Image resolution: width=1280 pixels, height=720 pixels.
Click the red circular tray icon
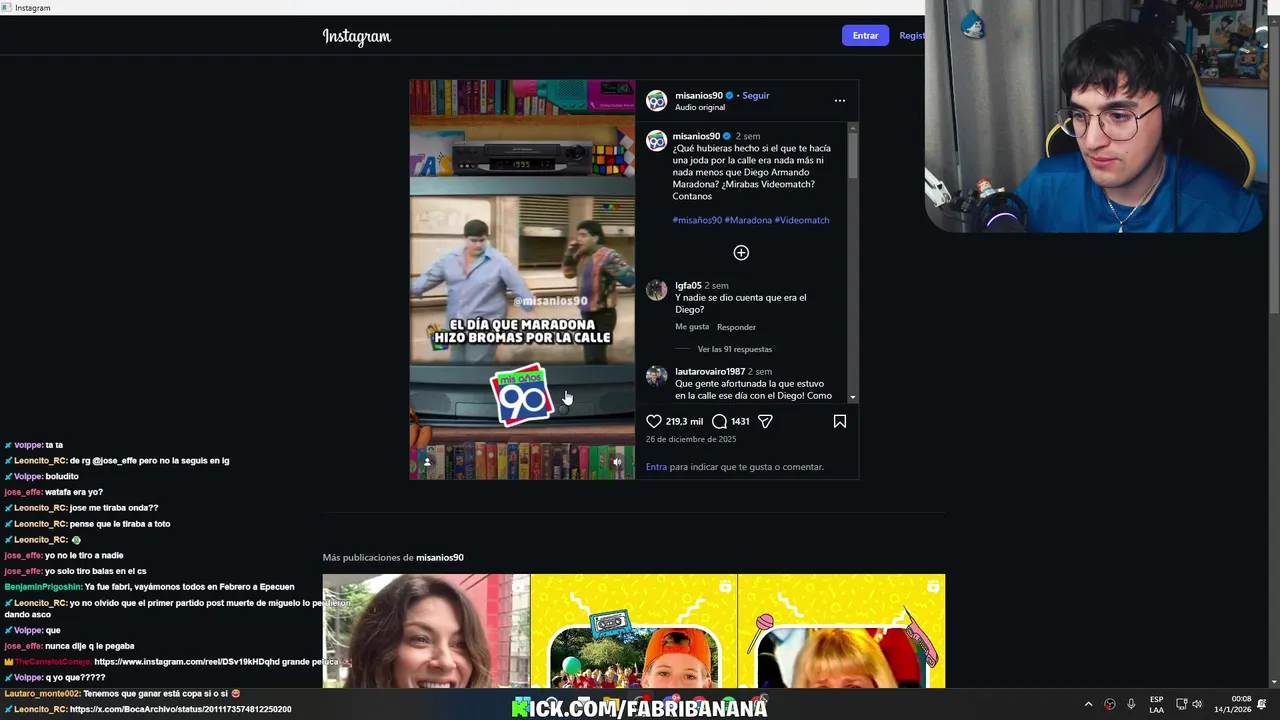(x=1110, y=704)
